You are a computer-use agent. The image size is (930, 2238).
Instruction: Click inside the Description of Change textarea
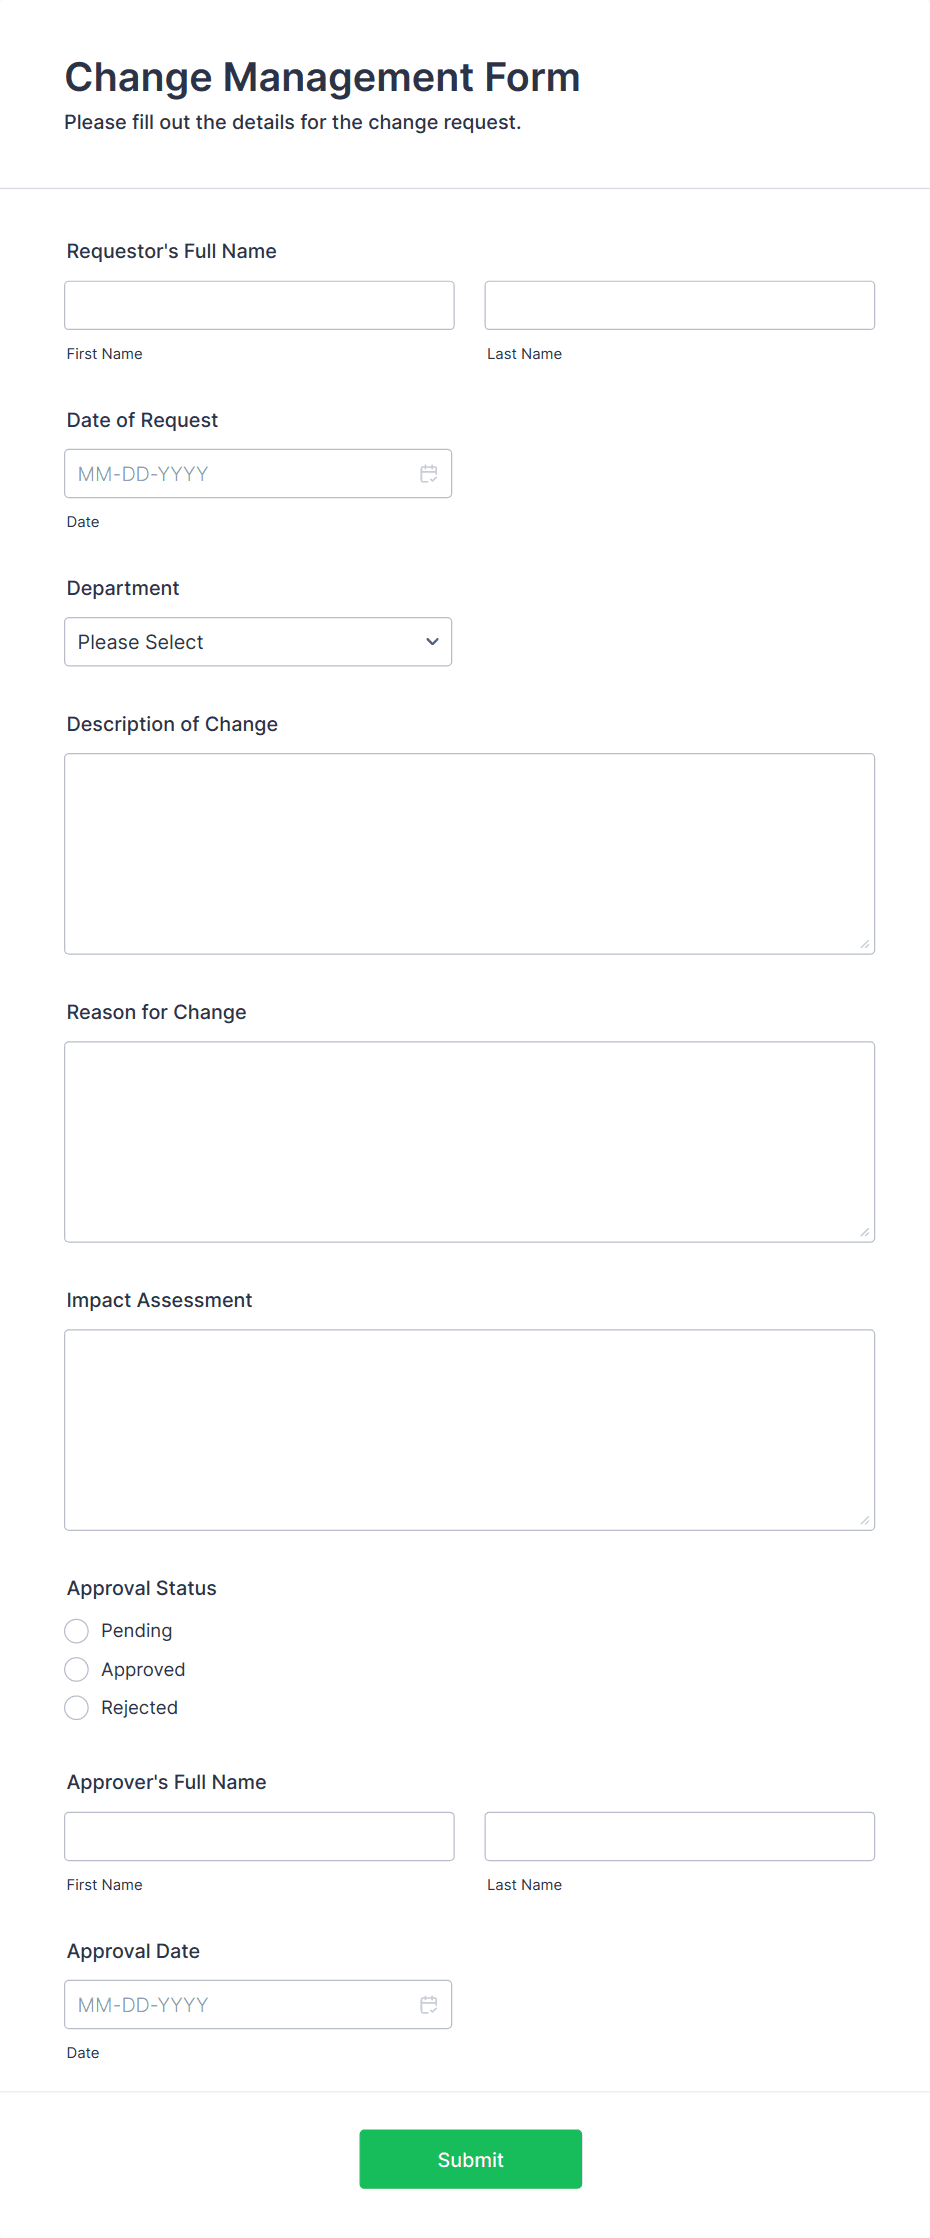469,852
